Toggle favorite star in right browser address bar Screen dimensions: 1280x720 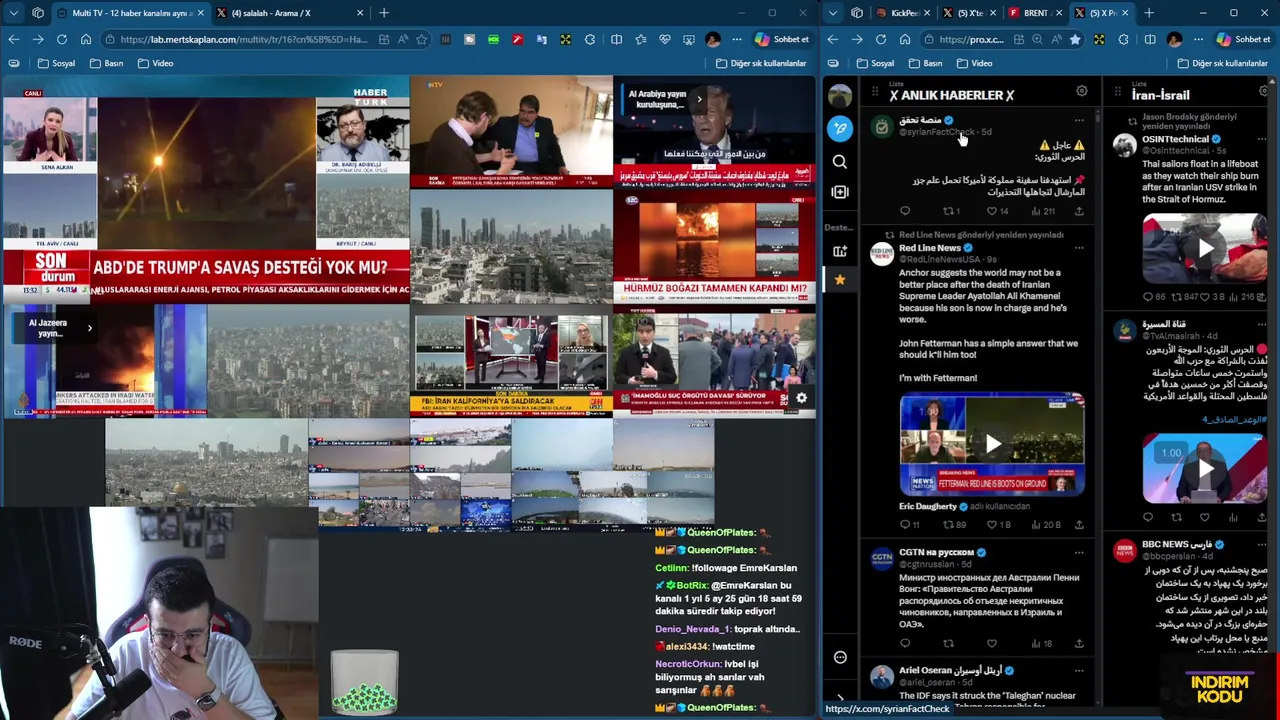click(1074, 39)
